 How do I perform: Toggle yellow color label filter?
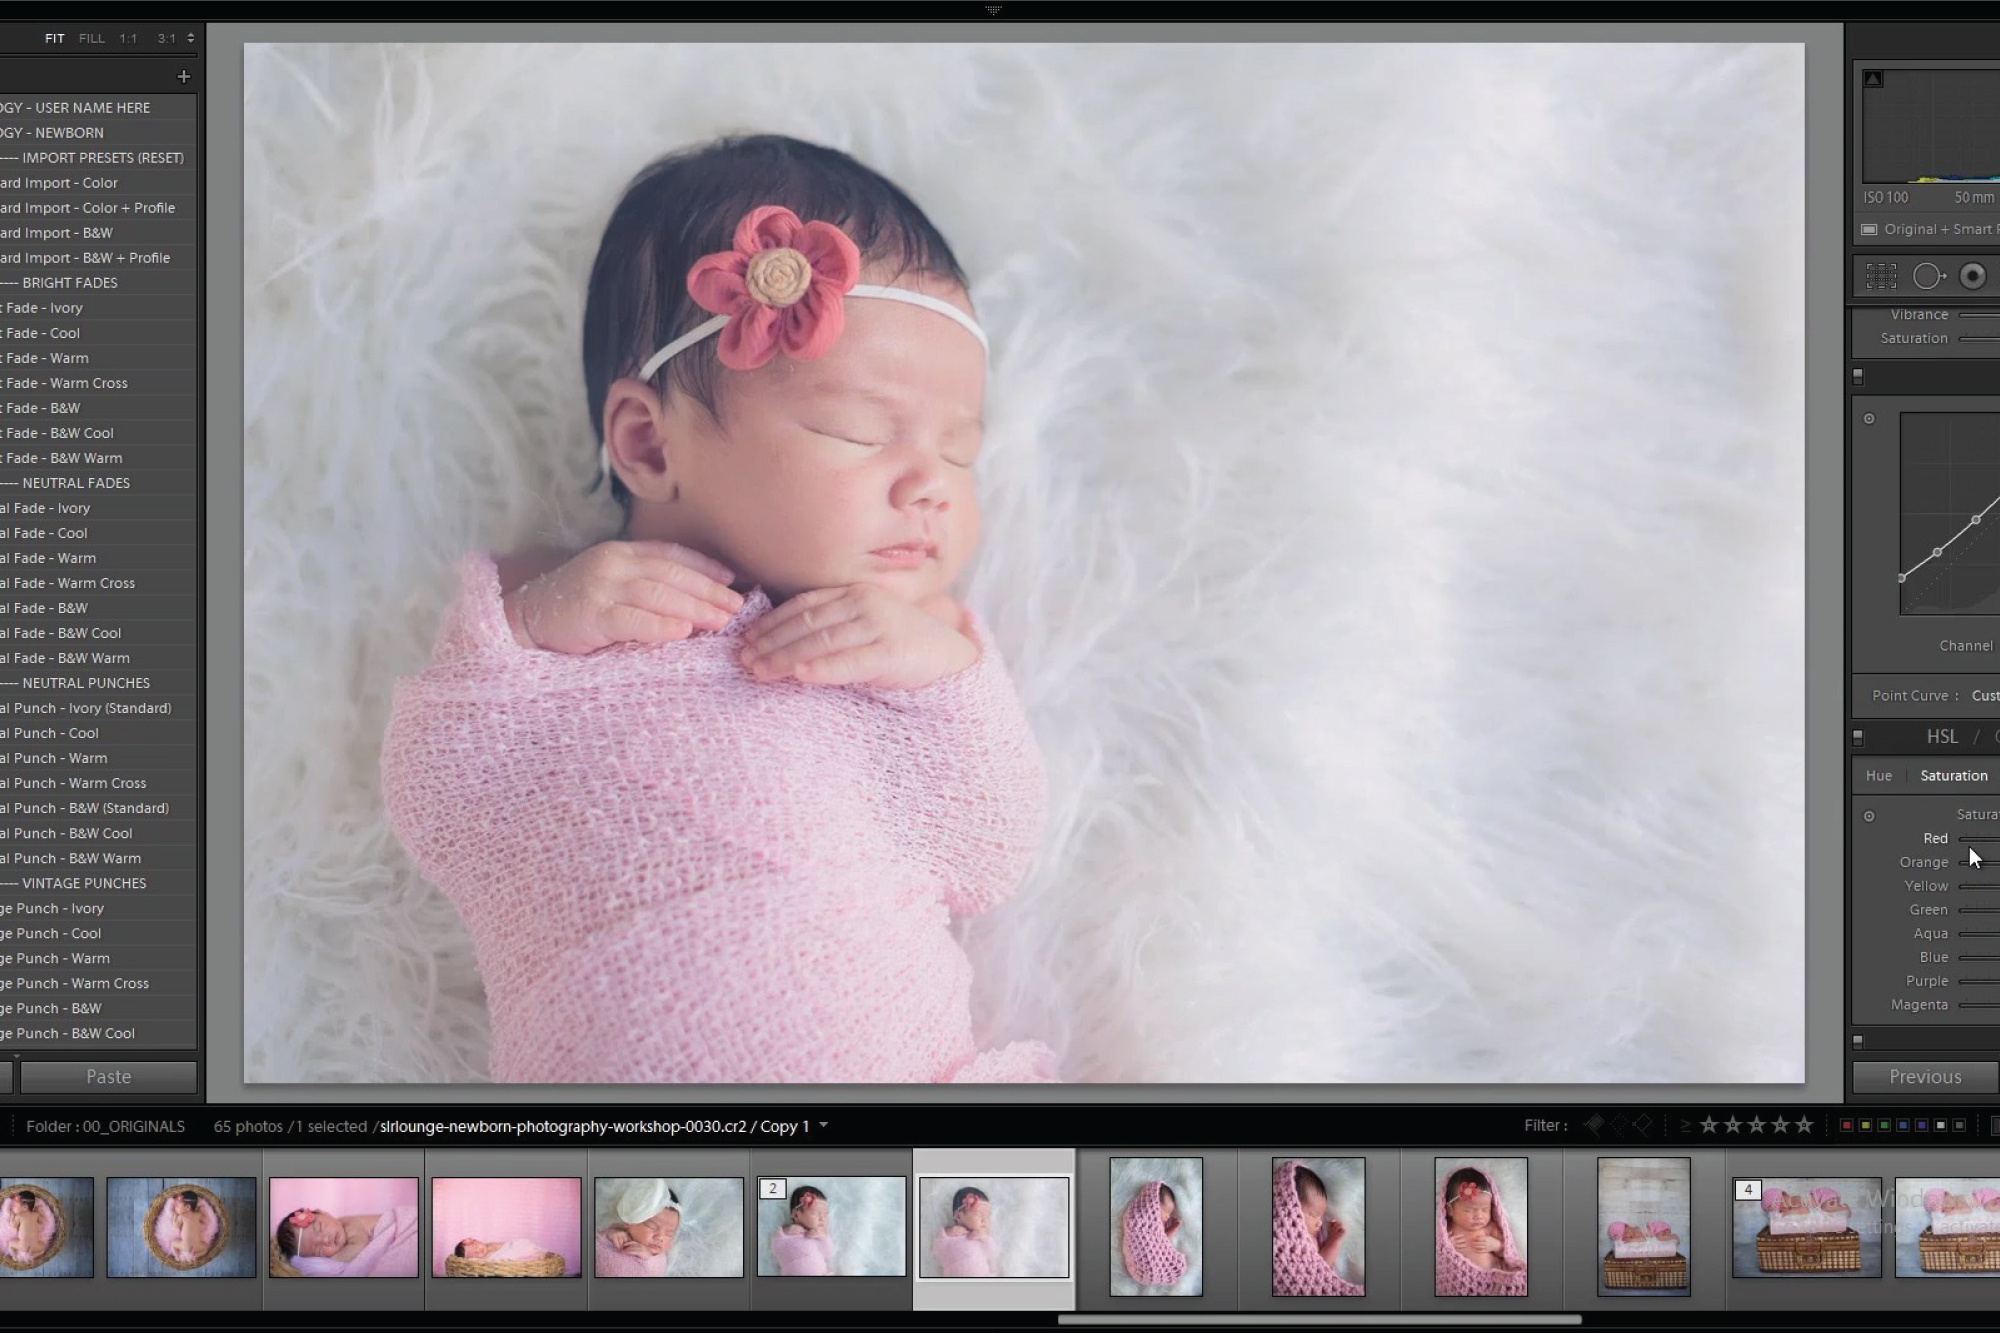click(x=1865, y=1126)
